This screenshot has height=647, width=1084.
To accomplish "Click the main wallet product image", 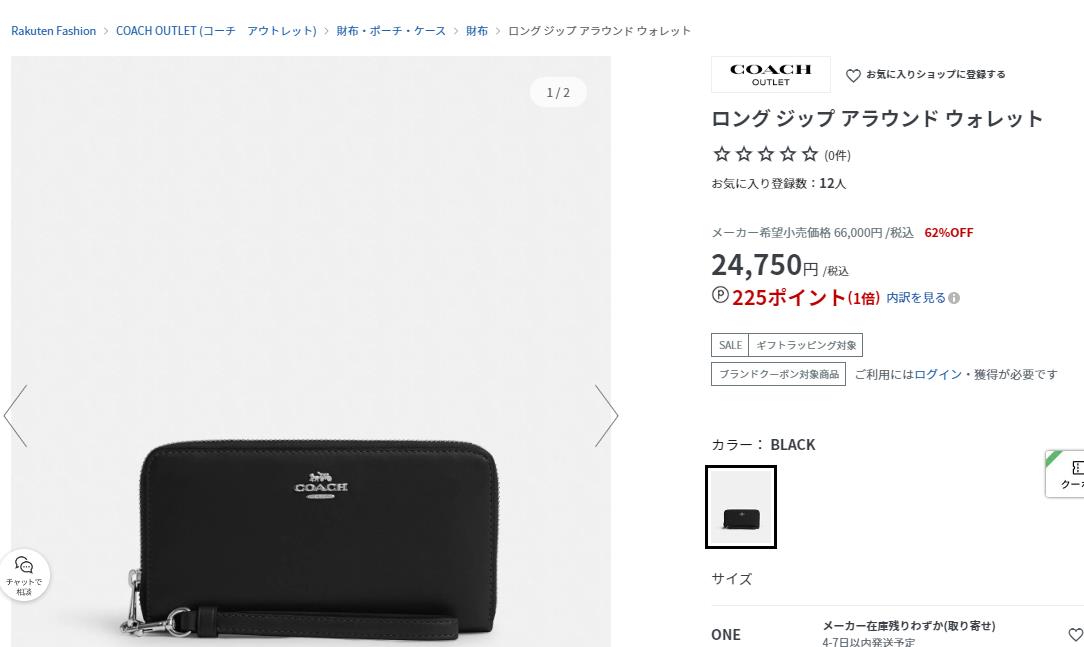I will point(311,351).
